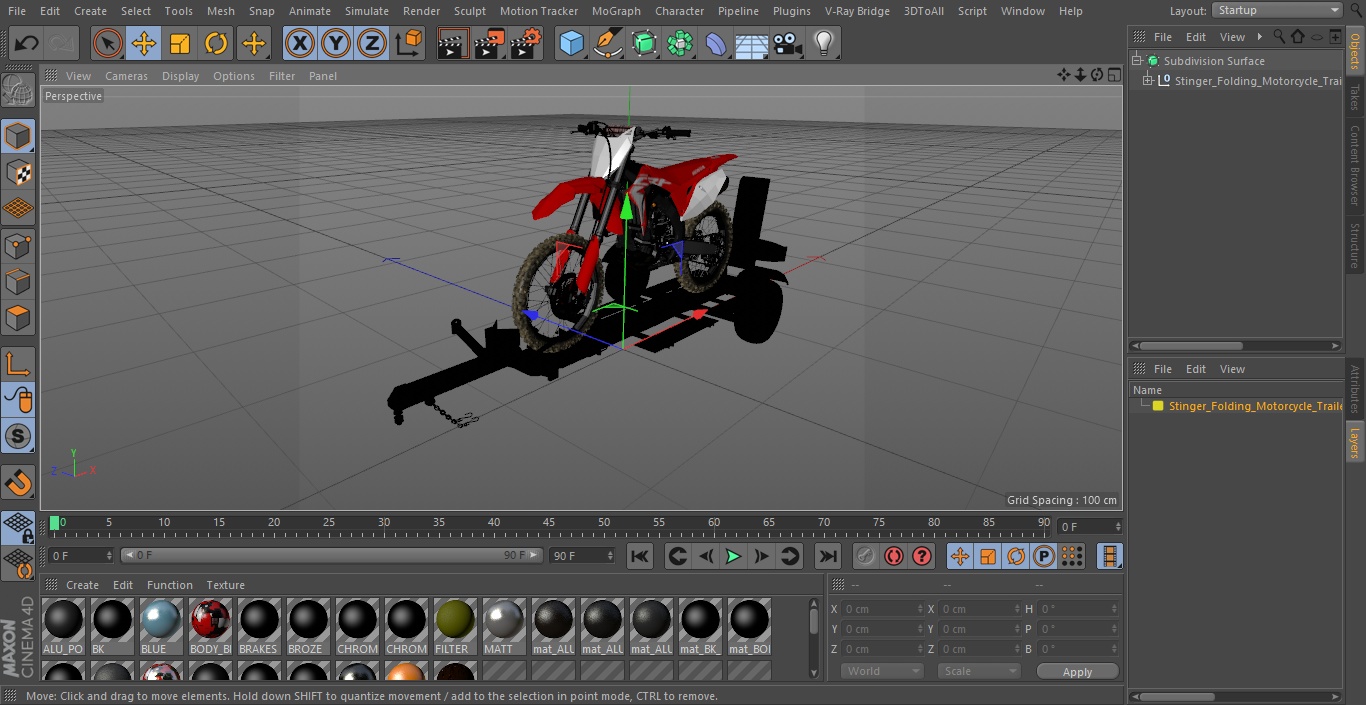Step to previous frame

tap(705, 556)
